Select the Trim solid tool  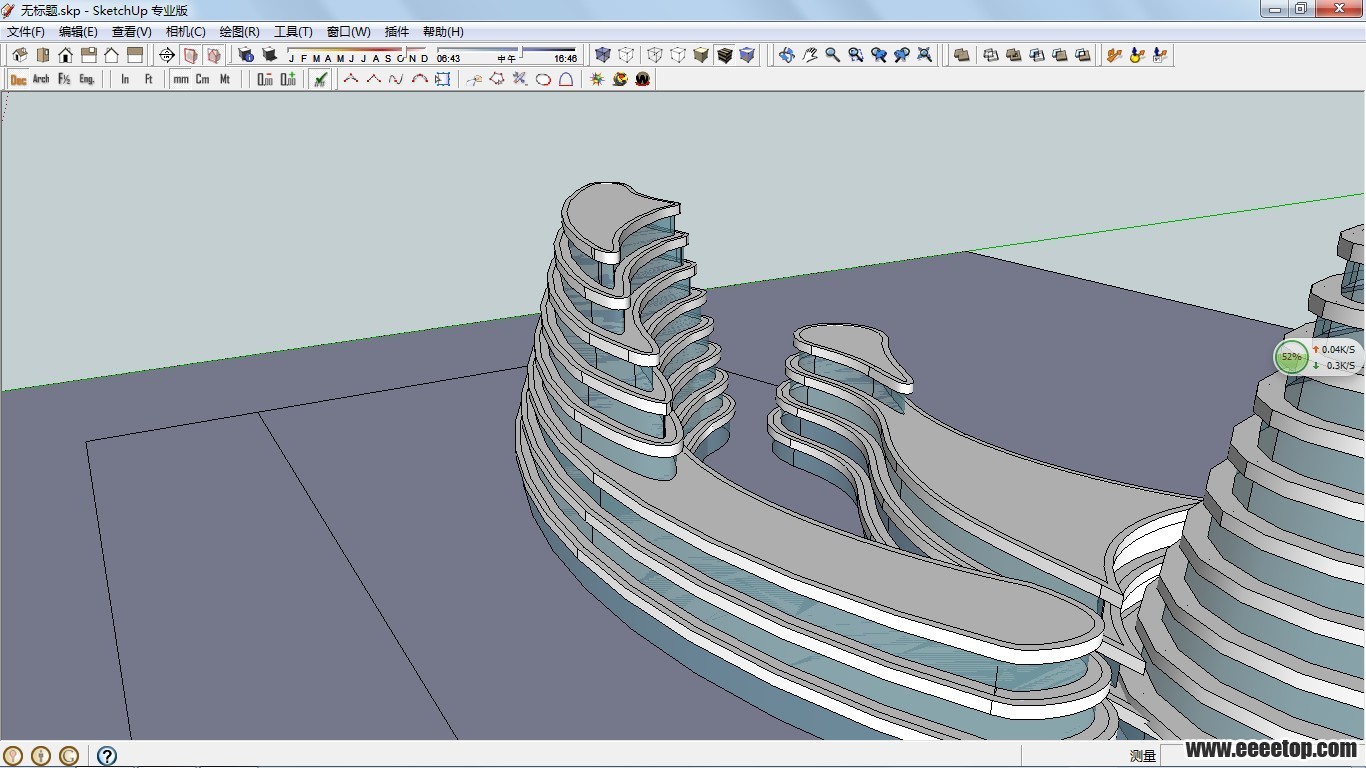1060,55
